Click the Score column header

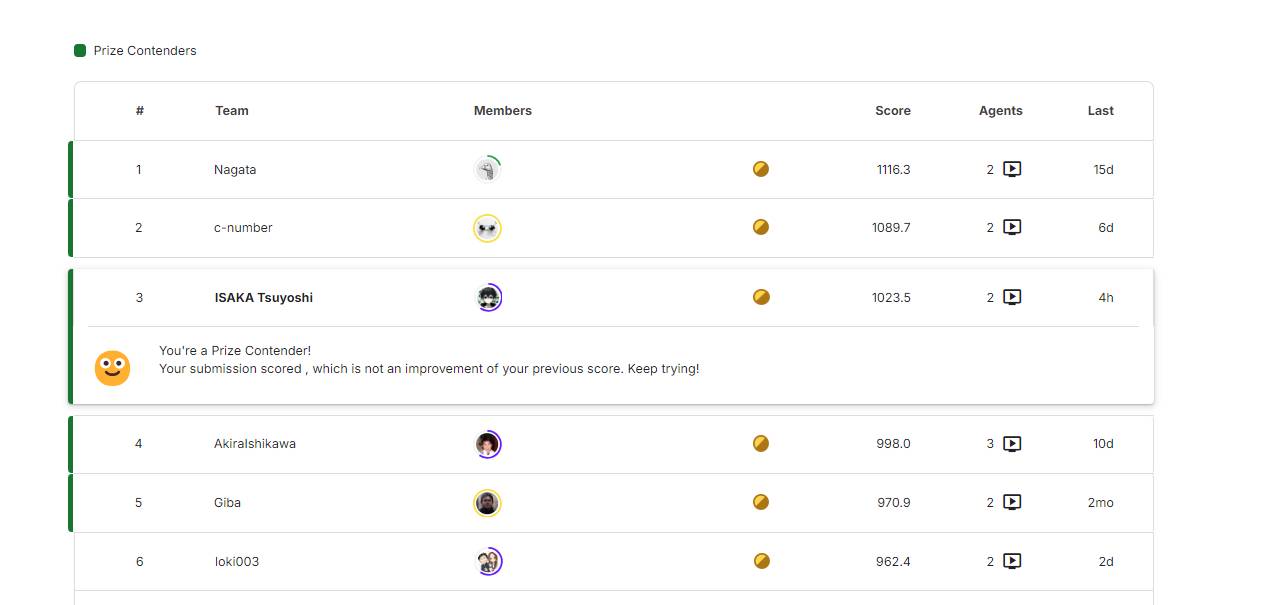893,111
